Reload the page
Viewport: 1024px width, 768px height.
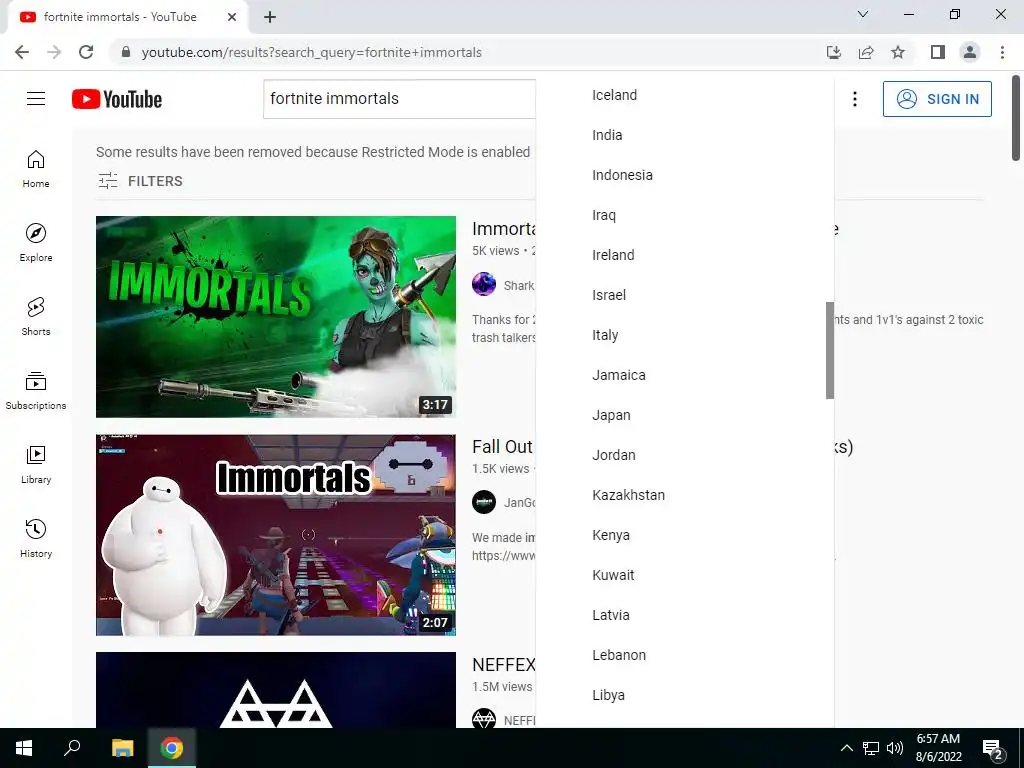(x=86, y=52)
